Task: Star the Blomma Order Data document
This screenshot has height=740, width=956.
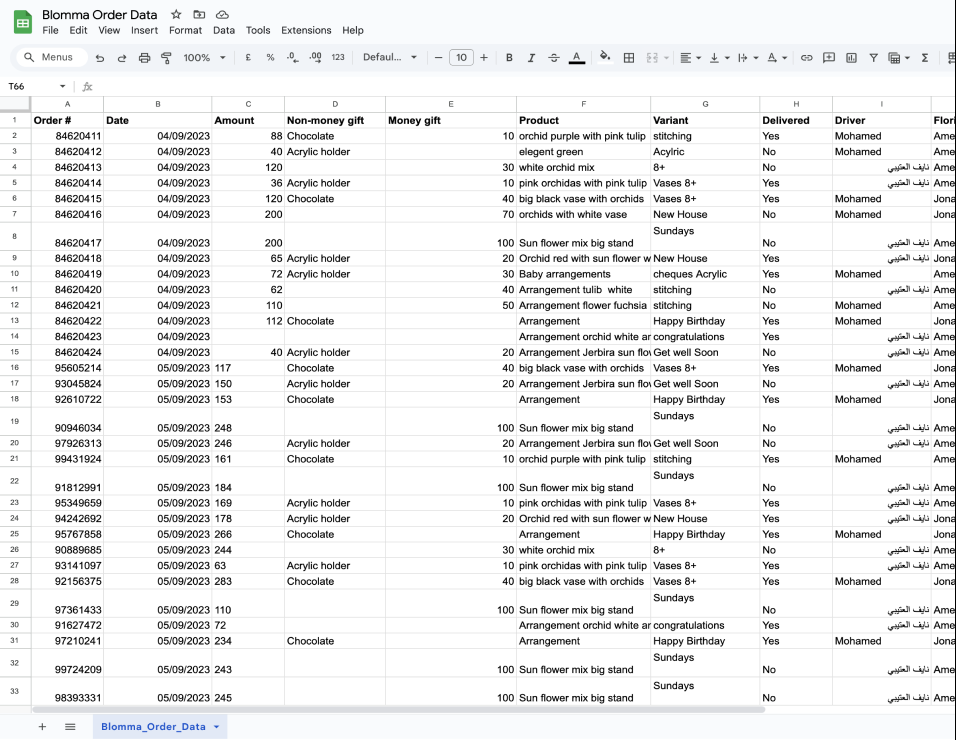Action: pos(177,15)
